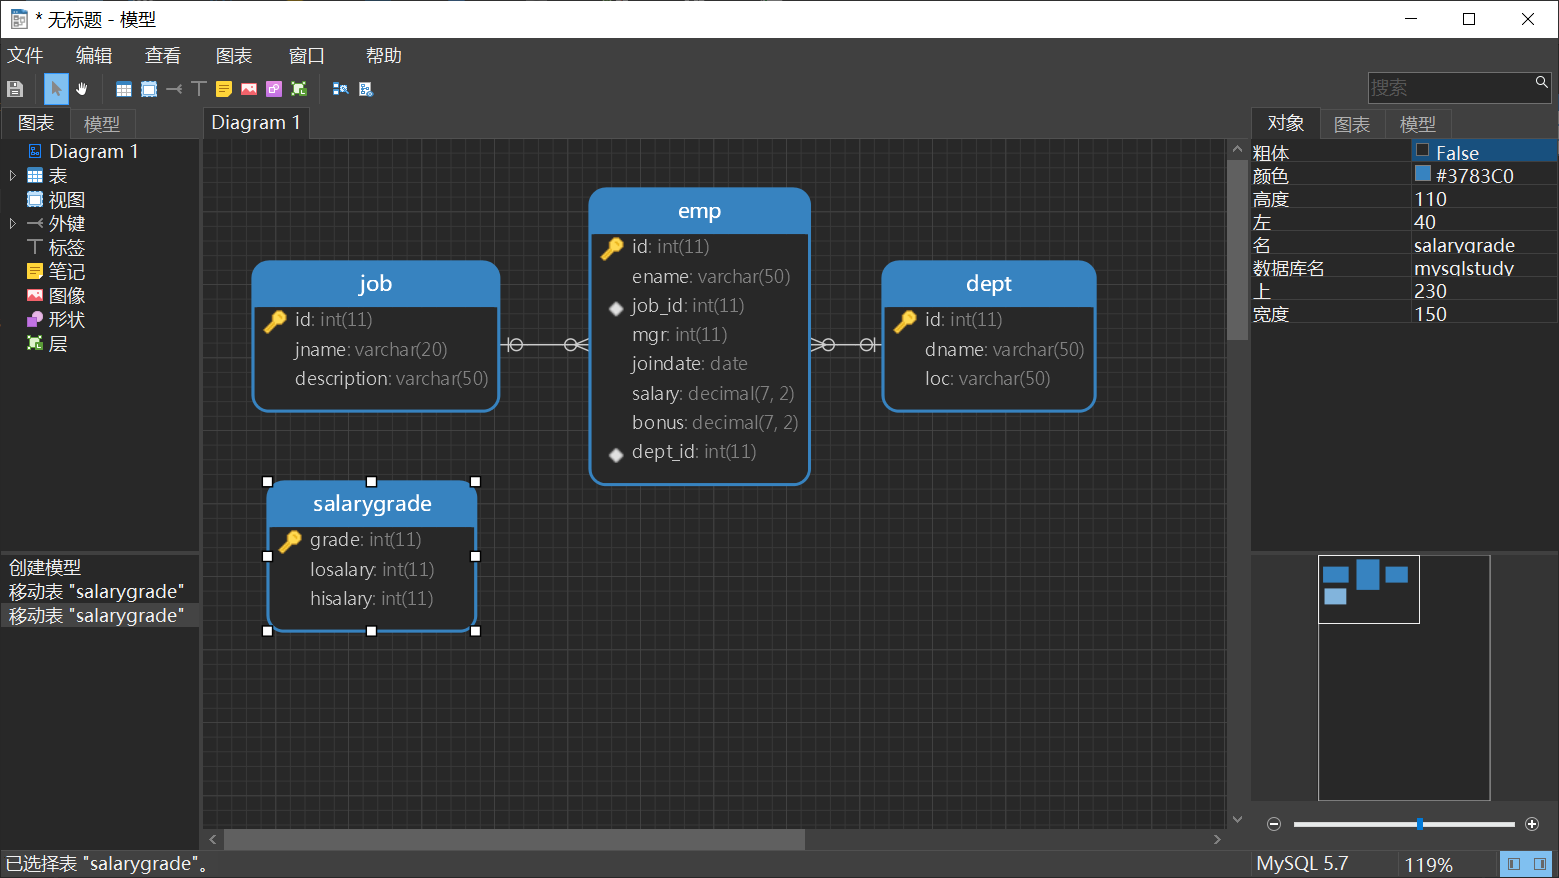This screenshot has width=1559, height=878.
Task: Switch to right panel 图表 tab
Action: (1352, 124)
